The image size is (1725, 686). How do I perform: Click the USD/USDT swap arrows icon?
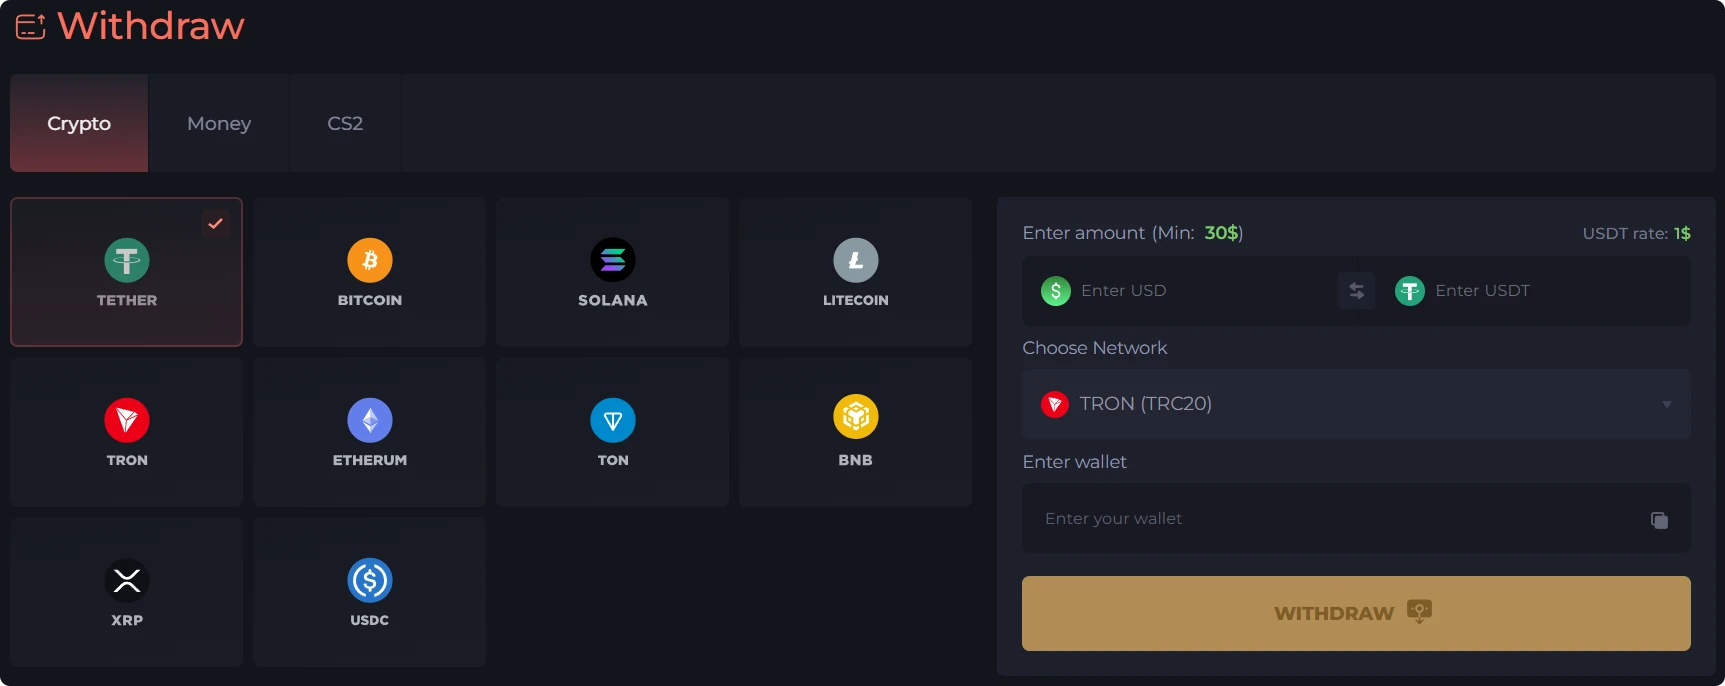(1356, 291)
